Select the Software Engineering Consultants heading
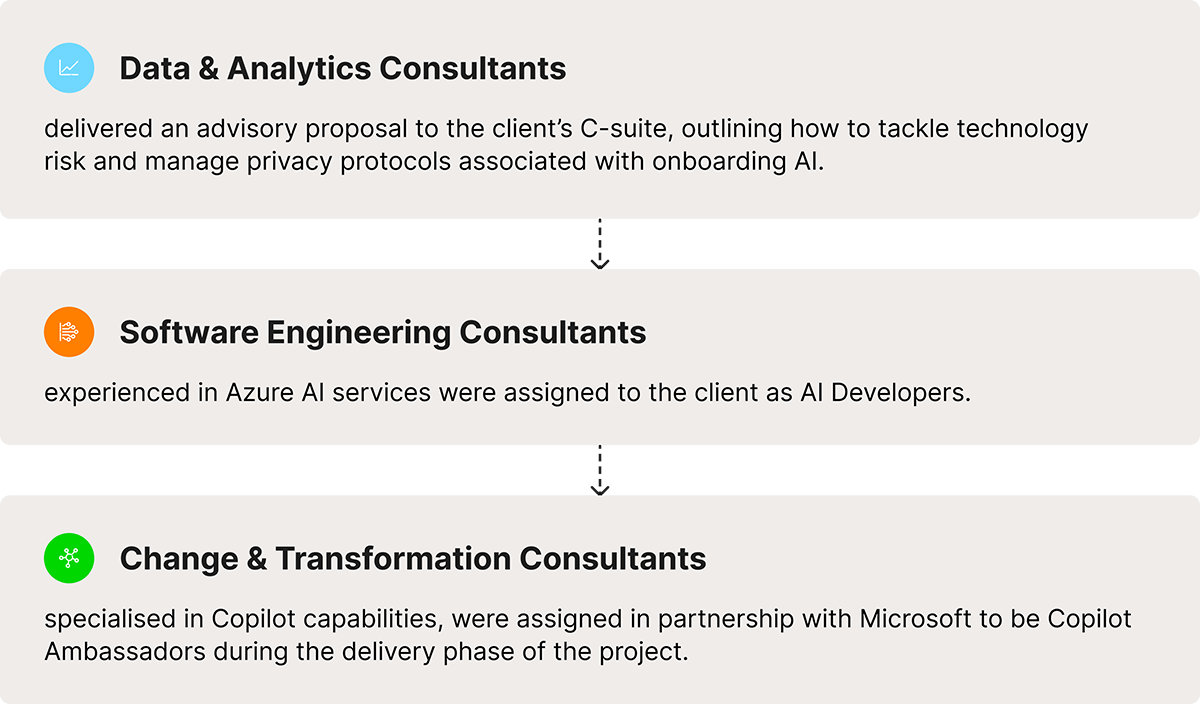 382,332
